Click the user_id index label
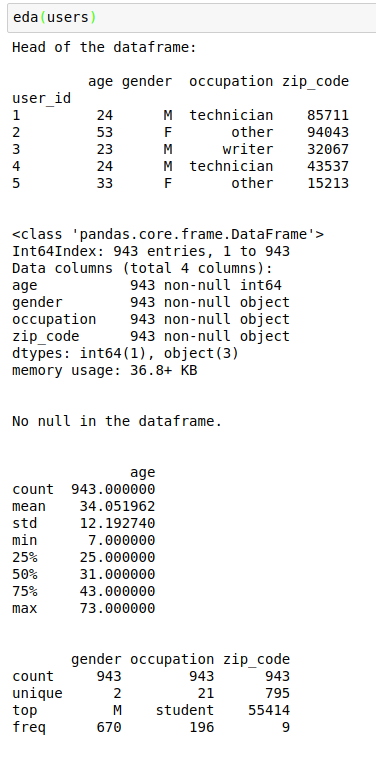Screen dimensions: 376x758 [x=42, y=99]
